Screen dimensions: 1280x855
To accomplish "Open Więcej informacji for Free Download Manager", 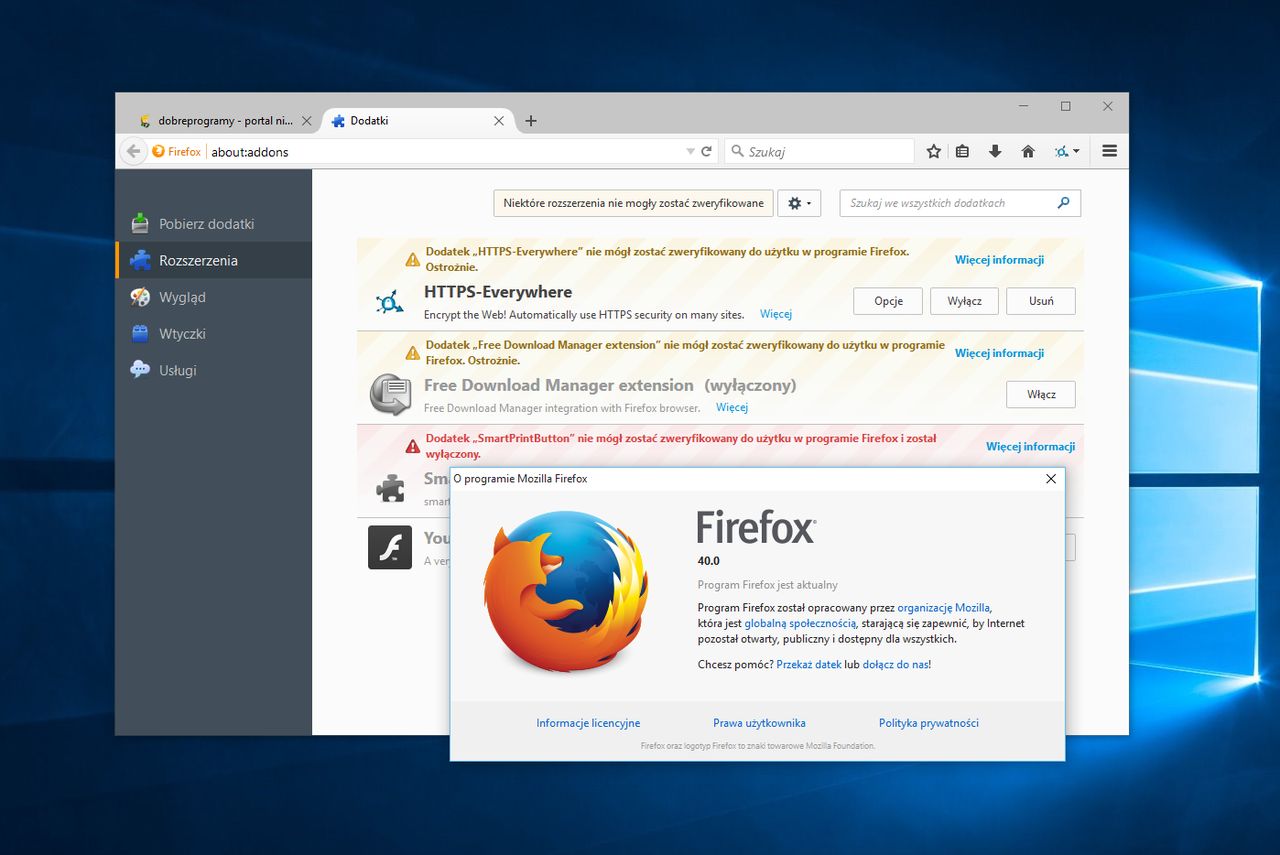I will point(999,353).
